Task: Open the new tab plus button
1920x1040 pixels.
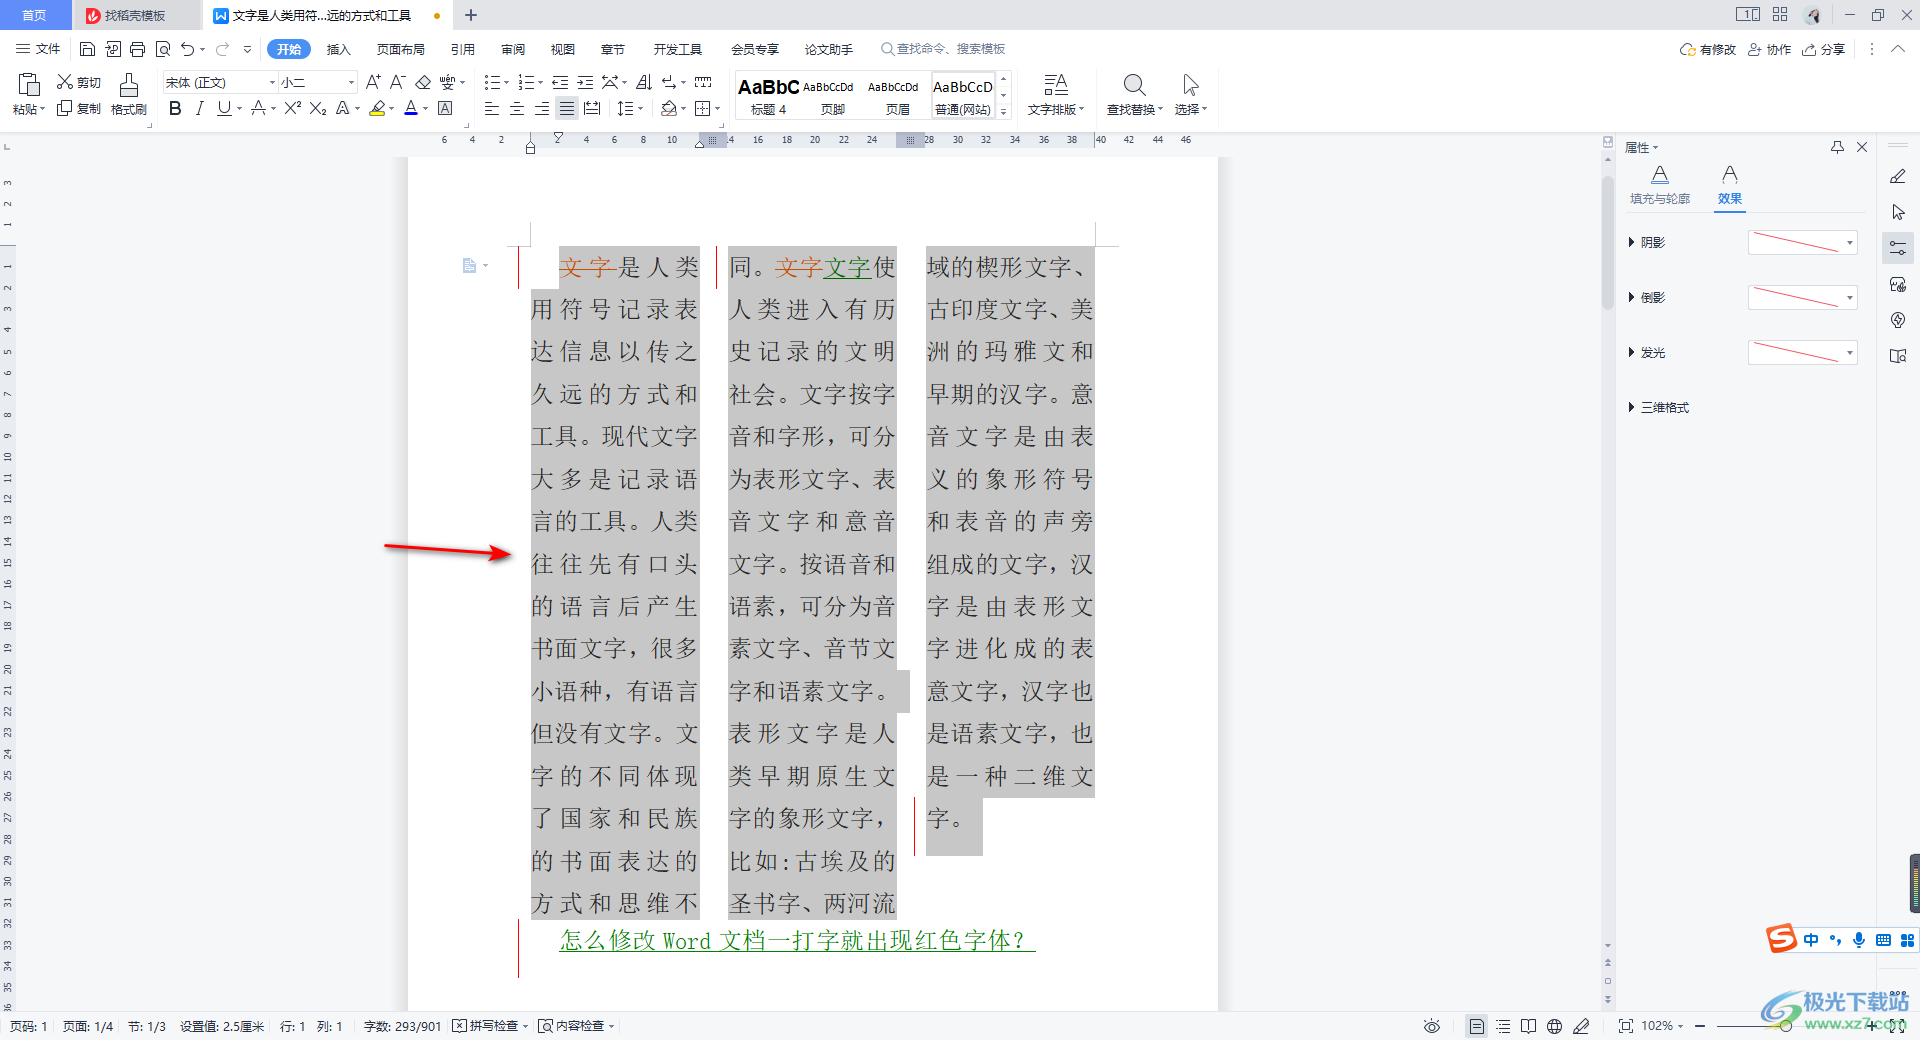Action: tap(471, 15)
